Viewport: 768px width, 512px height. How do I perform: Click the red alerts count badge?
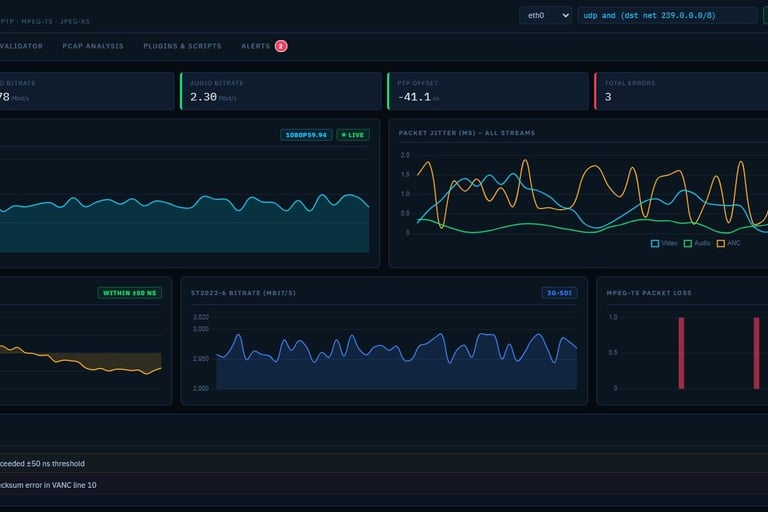pos(281,46)
